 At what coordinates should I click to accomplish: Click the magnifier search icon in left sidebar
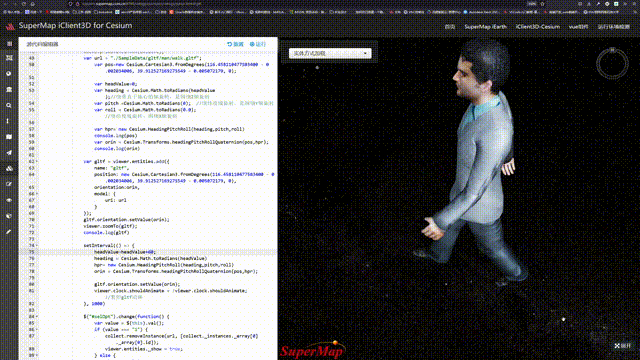9,105
